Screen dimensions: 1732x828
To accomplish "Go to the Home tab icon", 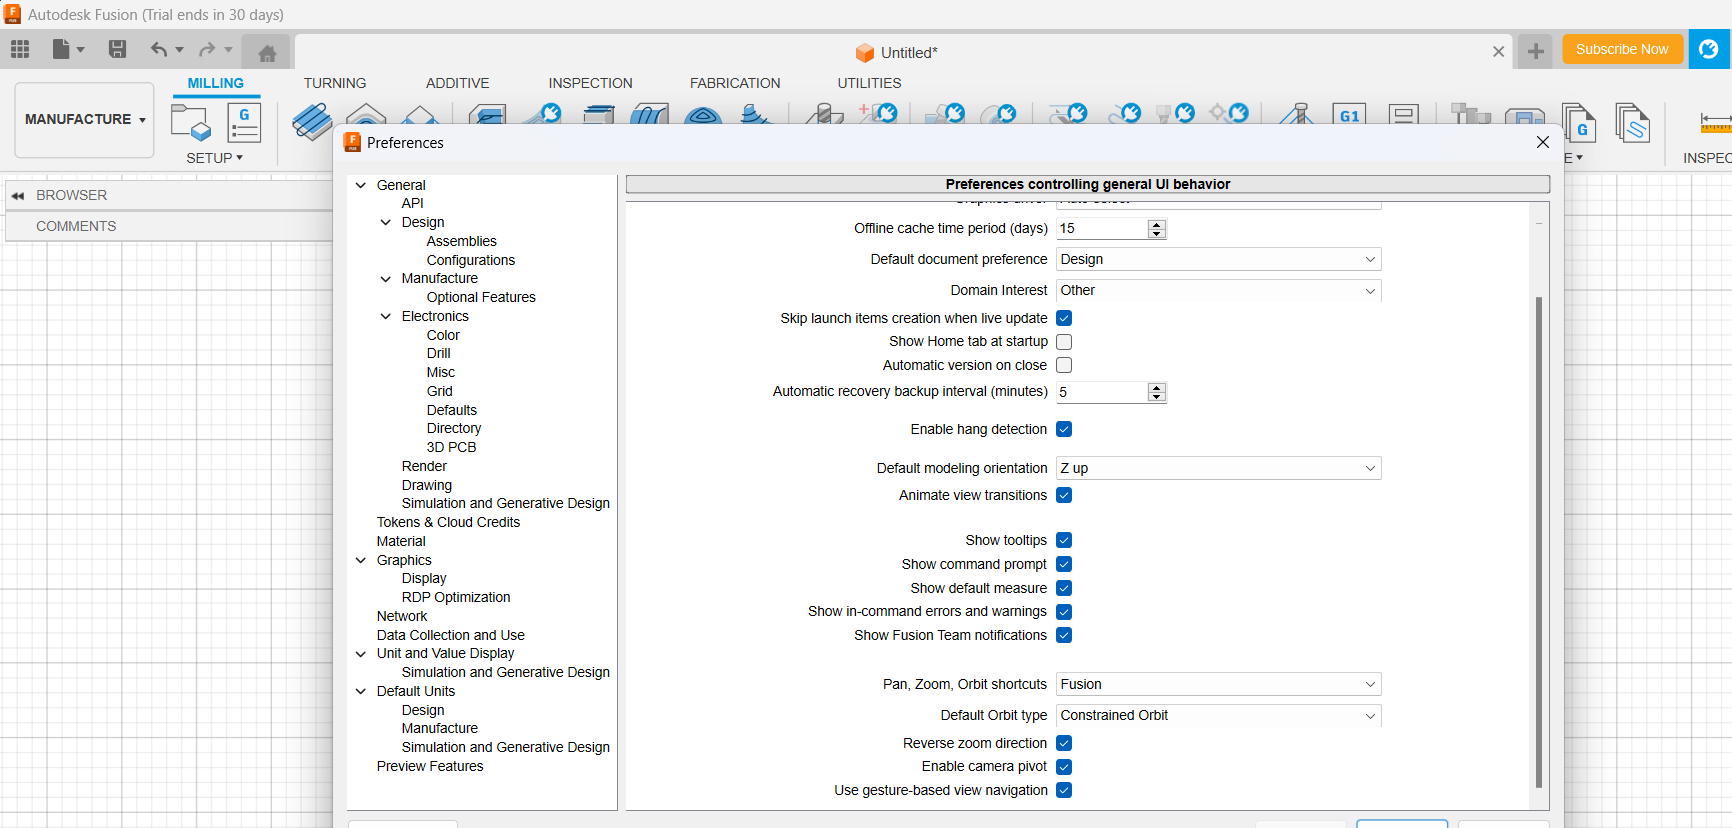I will click(x=267, y=53).
